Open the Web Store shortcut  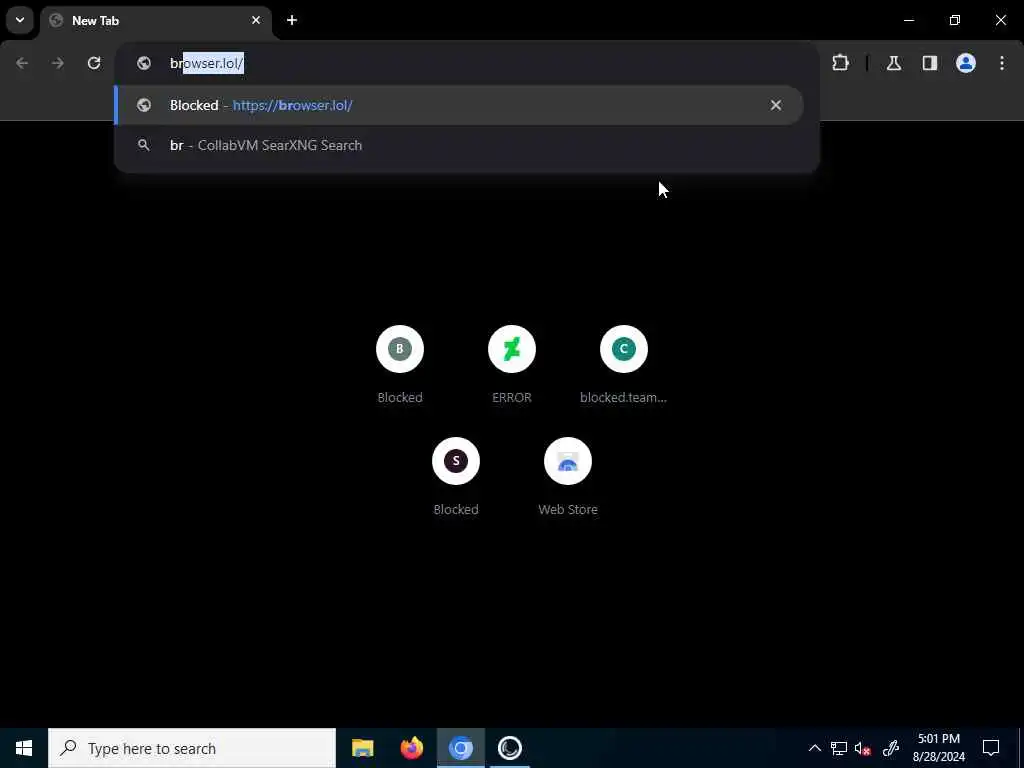568,477
